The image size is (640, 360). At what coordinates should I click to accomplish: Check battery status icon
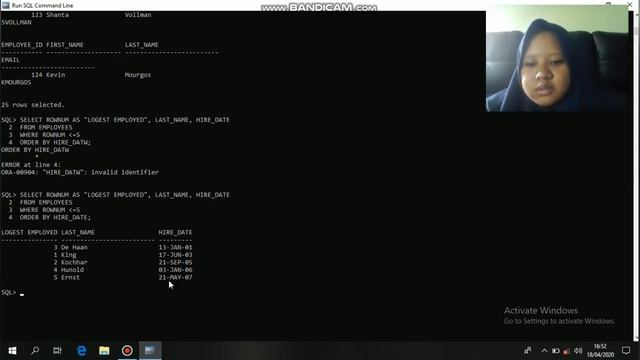pos(556,351)
